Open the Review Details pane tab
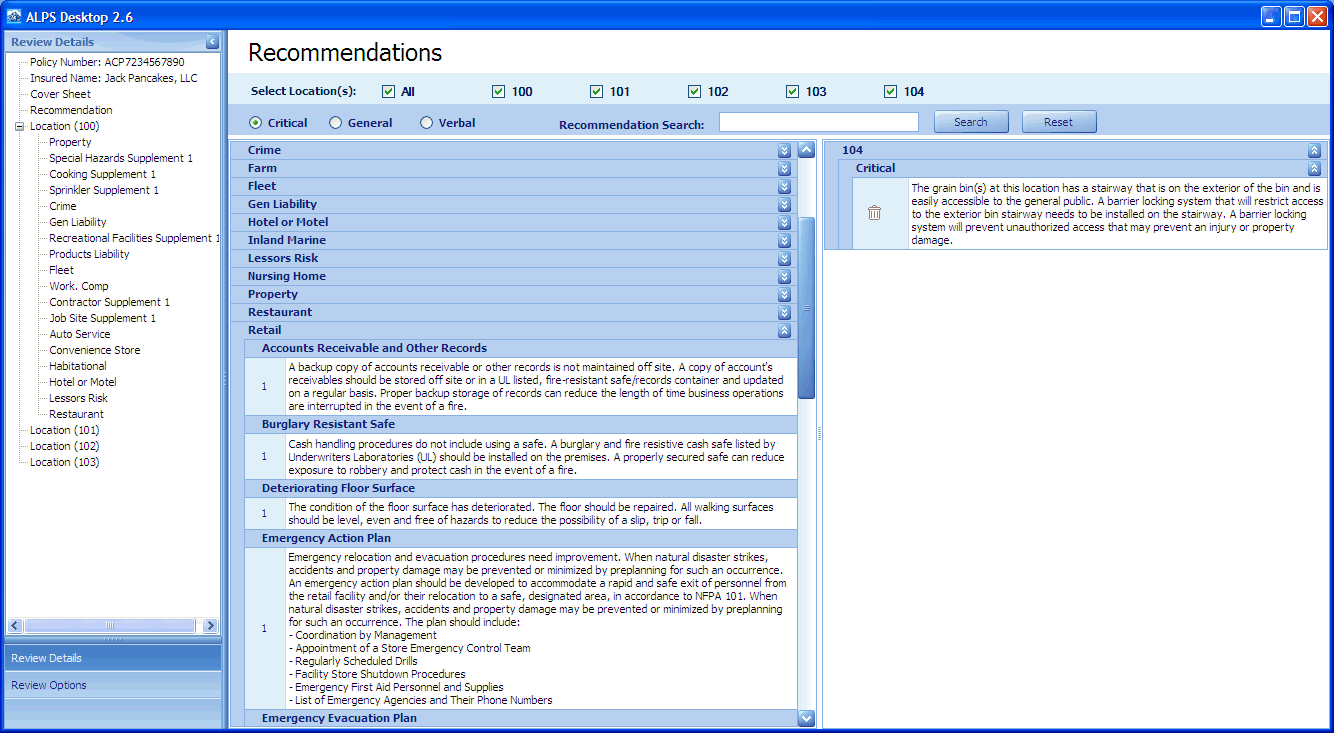1334x733 pixels. 113,658
